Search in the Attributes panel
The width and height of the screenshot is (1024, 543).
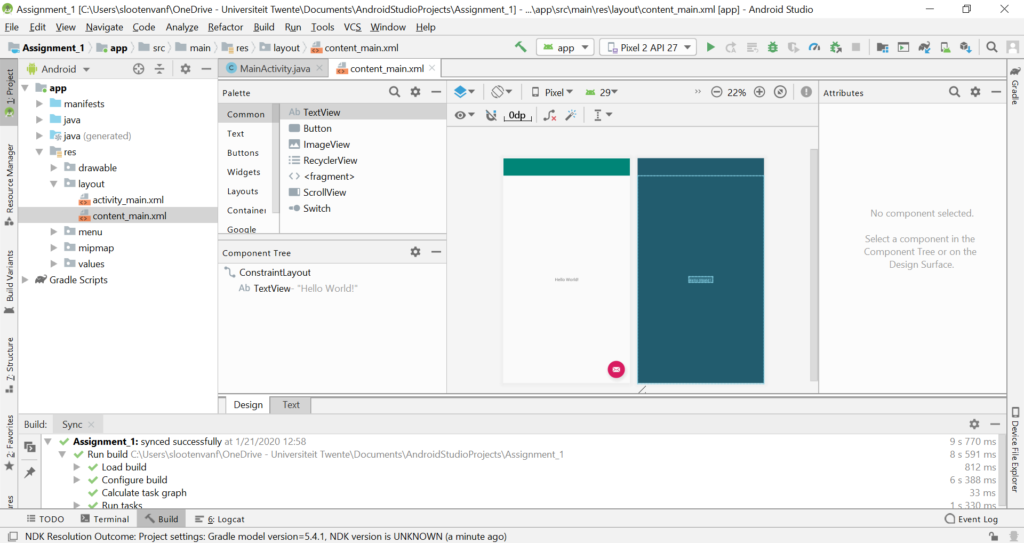(x=955, y=92)
